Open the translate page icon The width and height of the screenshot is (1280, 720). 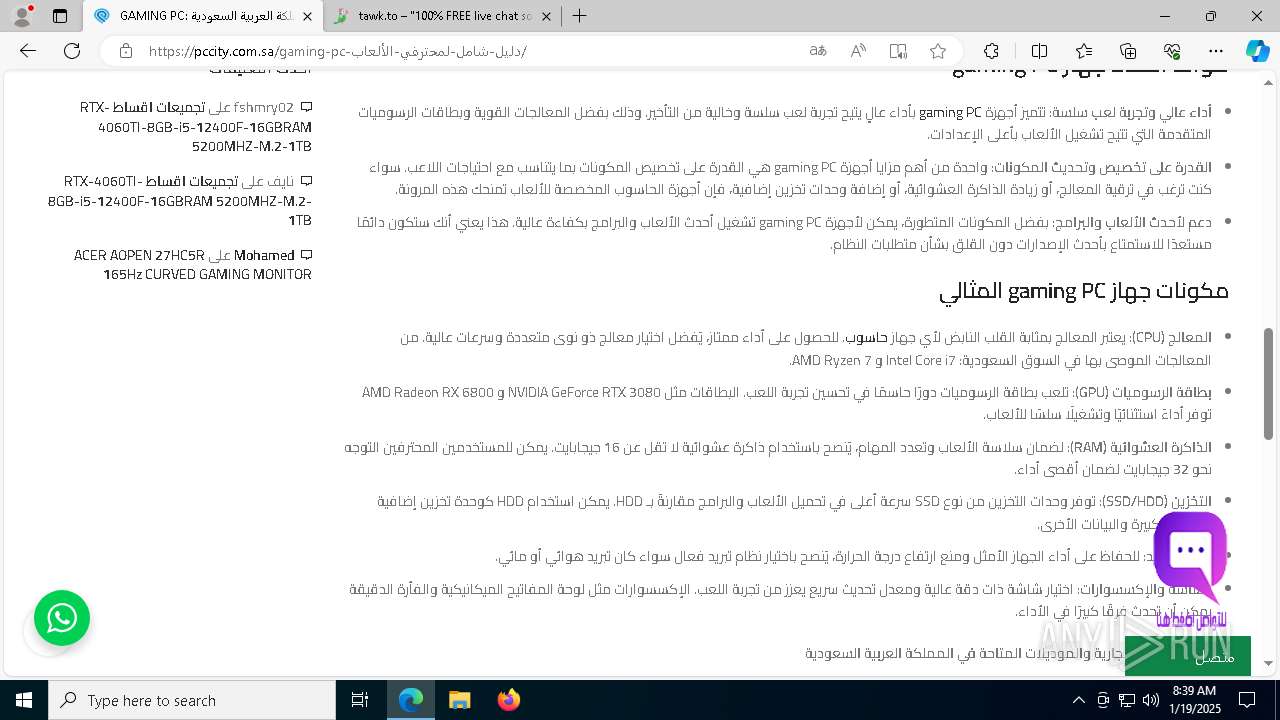pyautogui.click(x=818, y=51)
